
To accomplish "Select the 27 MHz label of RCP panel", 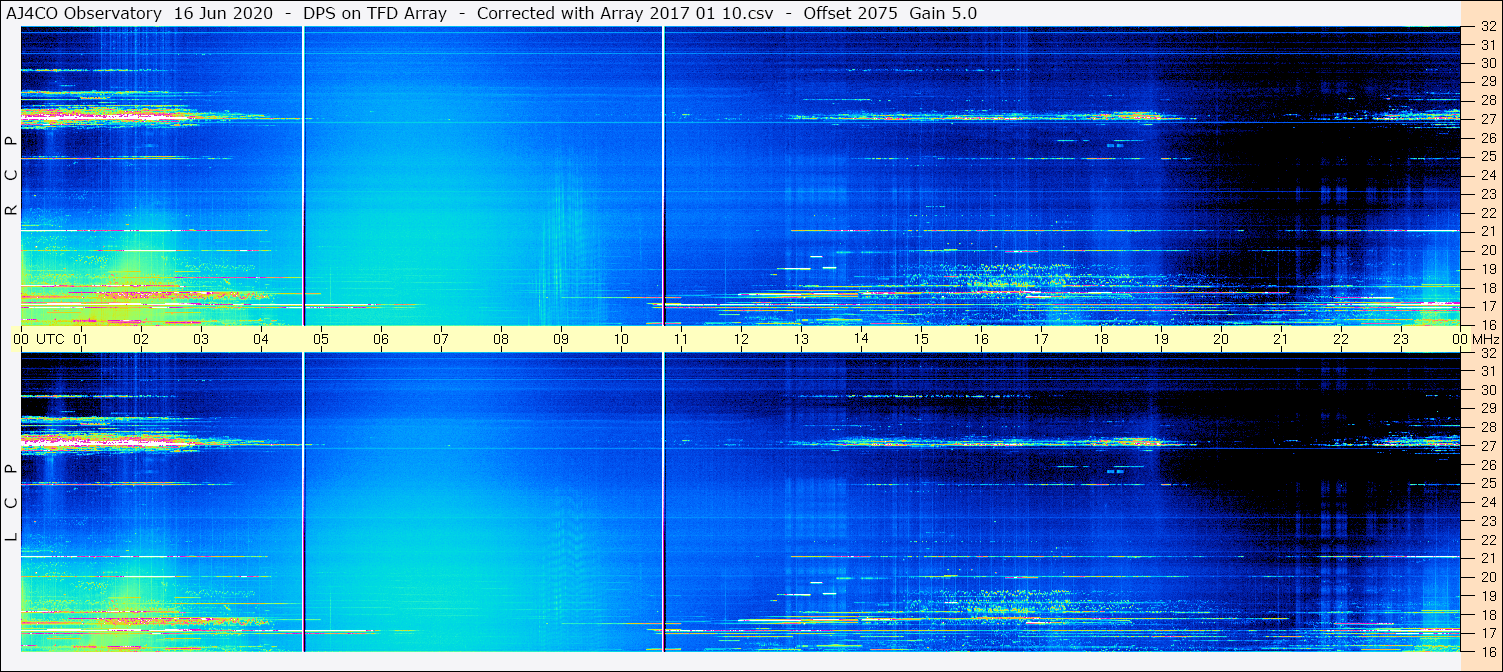I will point(1488,119).
